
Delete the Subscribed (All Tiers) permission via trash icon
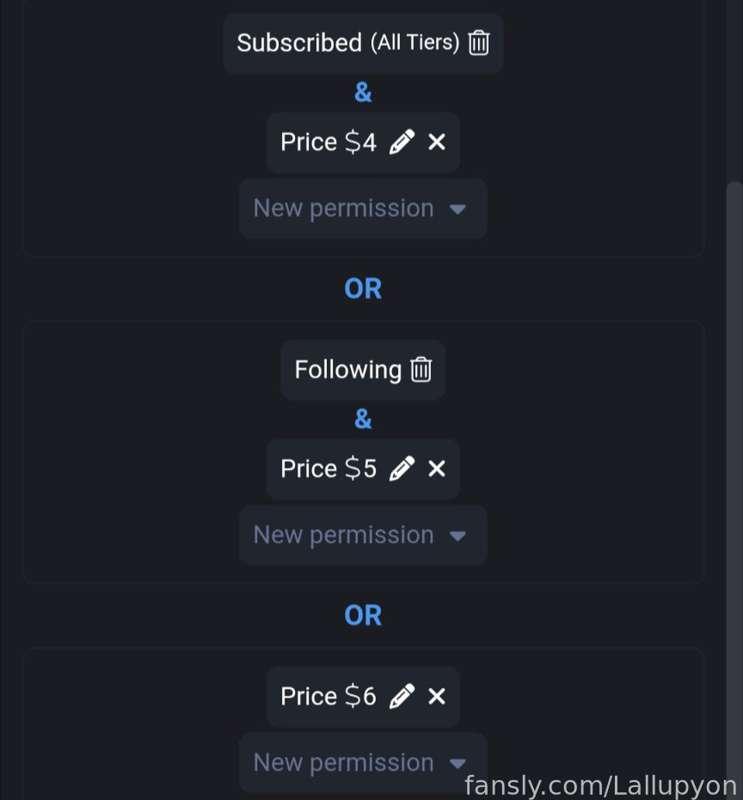479,43
